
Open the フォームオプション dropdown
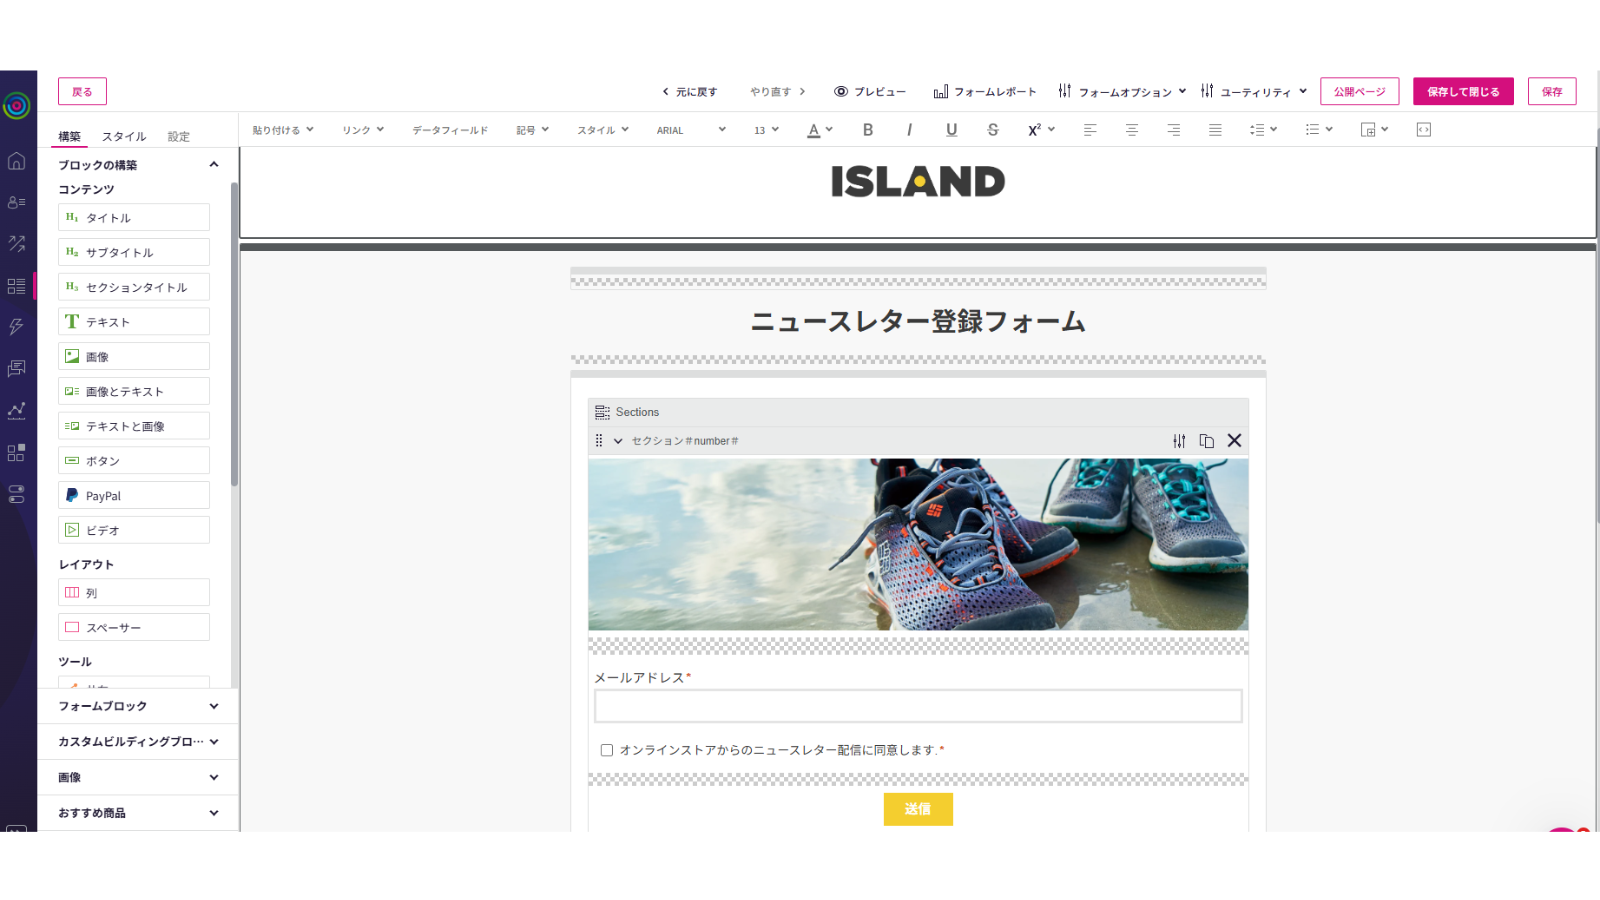[1122, 91]
